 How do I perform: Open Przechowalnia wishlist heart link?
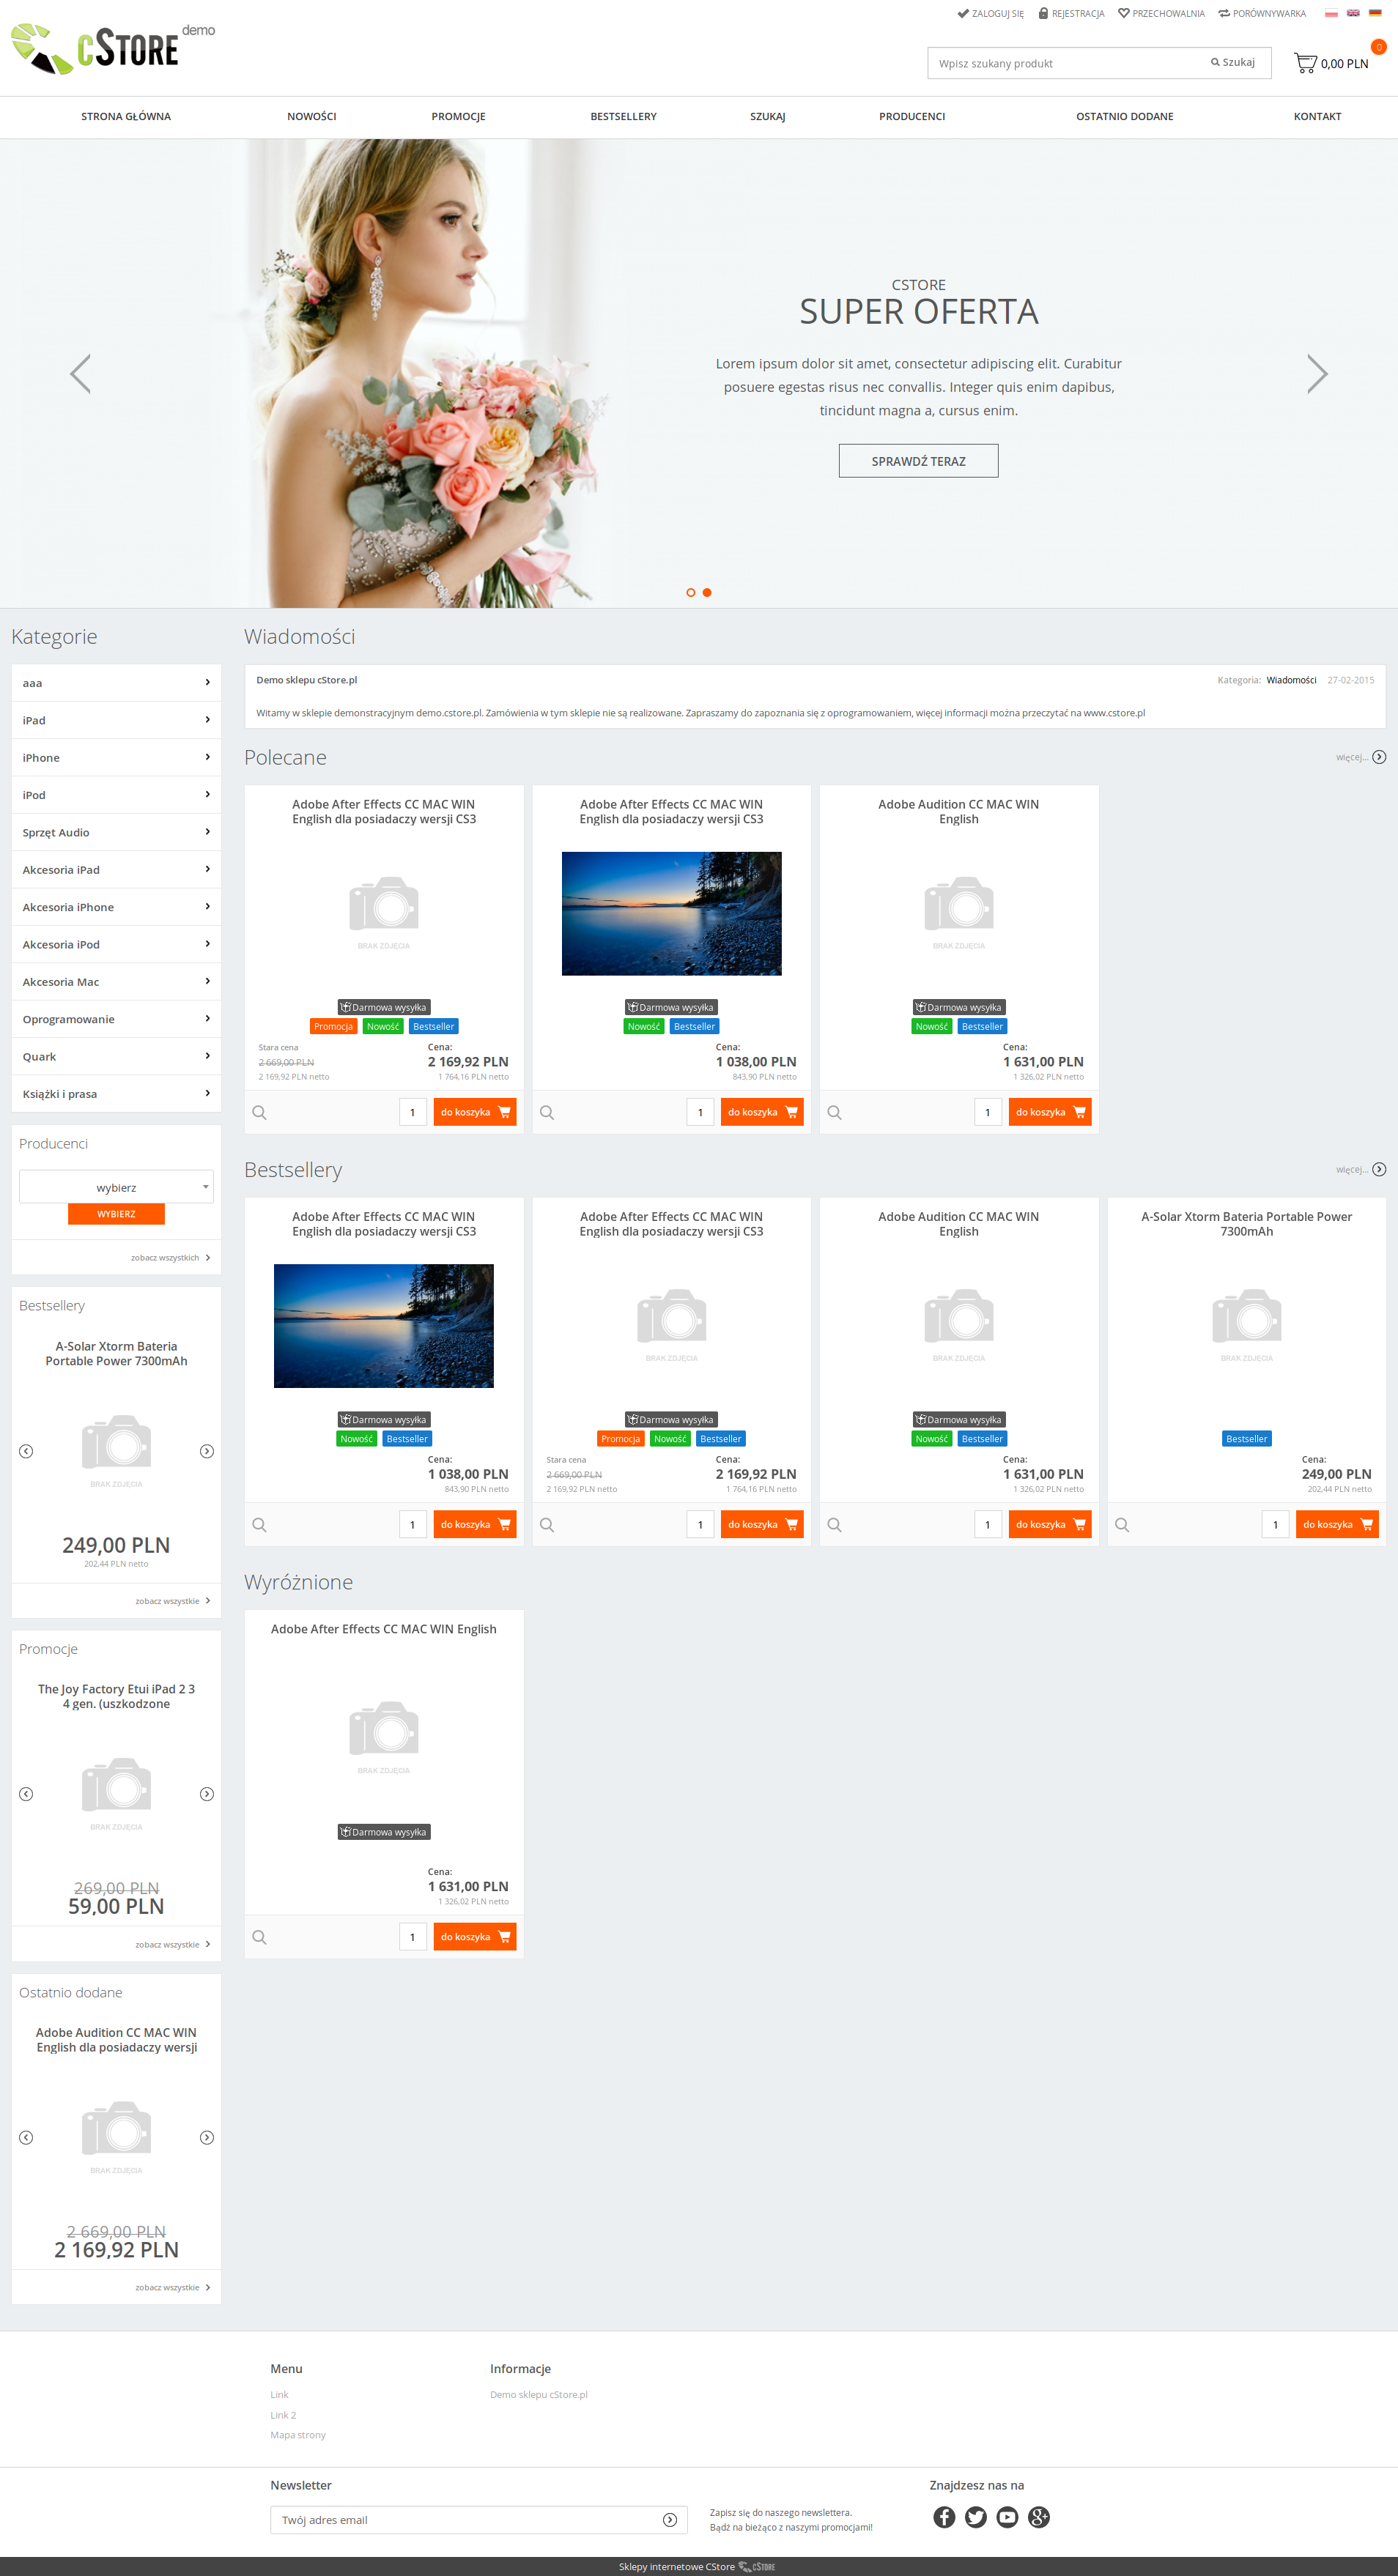(1161, 14)
